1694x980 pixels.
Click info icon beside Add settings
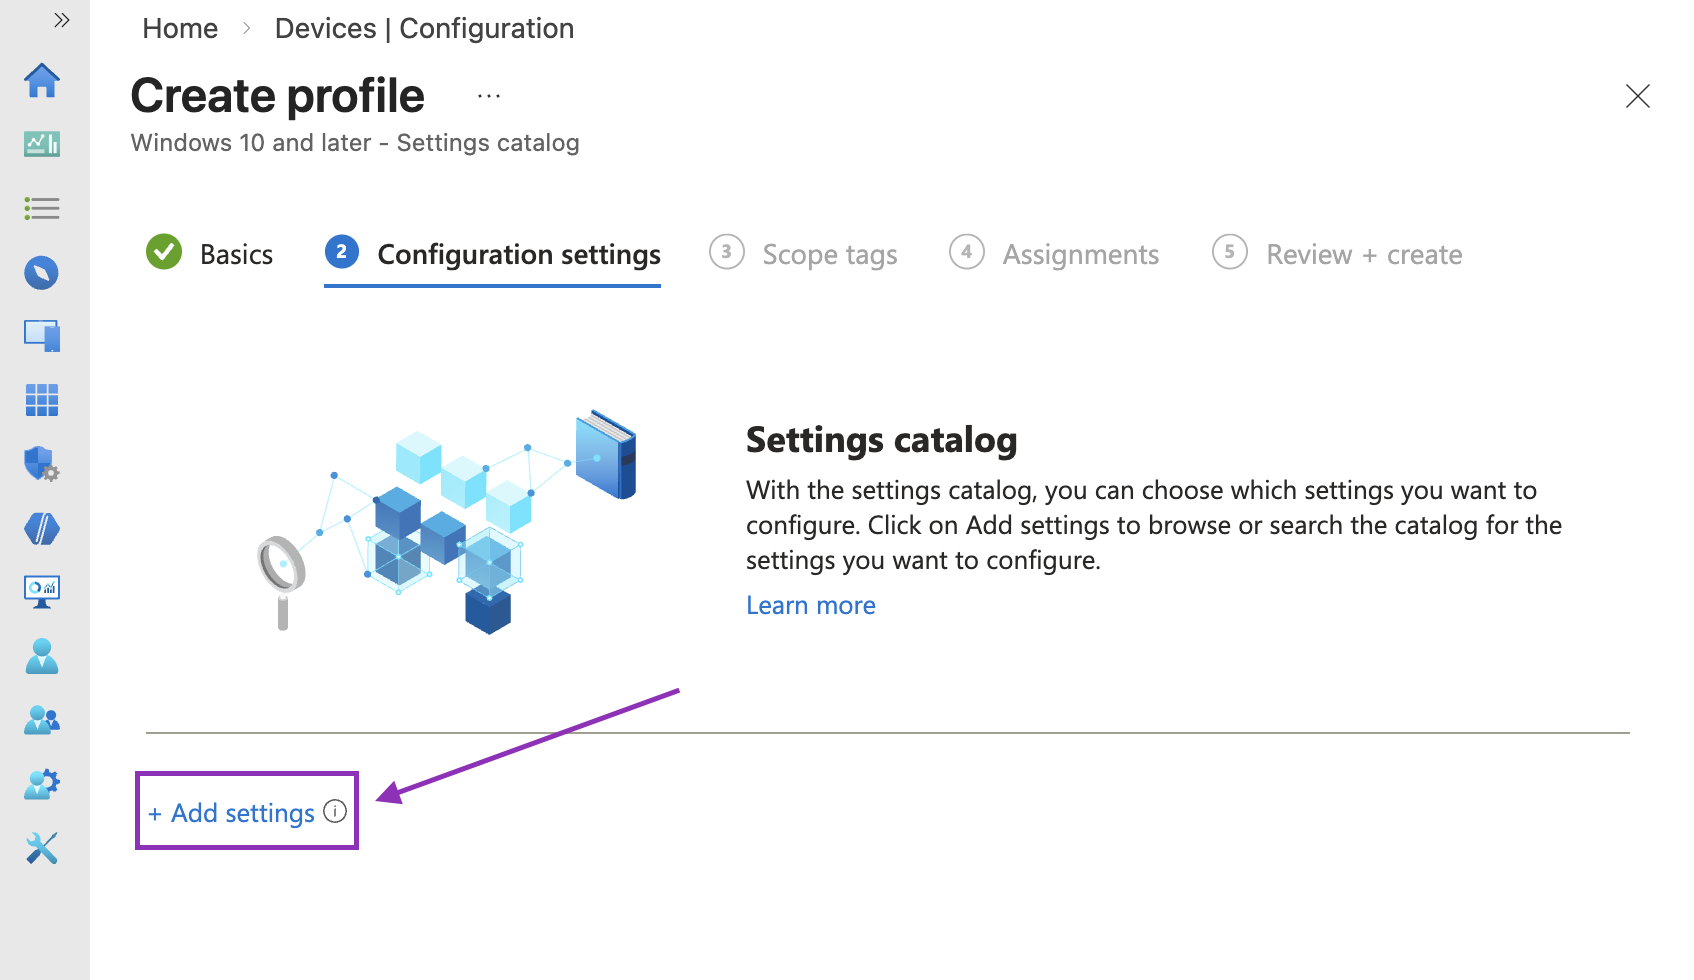(x=335, y=811)
